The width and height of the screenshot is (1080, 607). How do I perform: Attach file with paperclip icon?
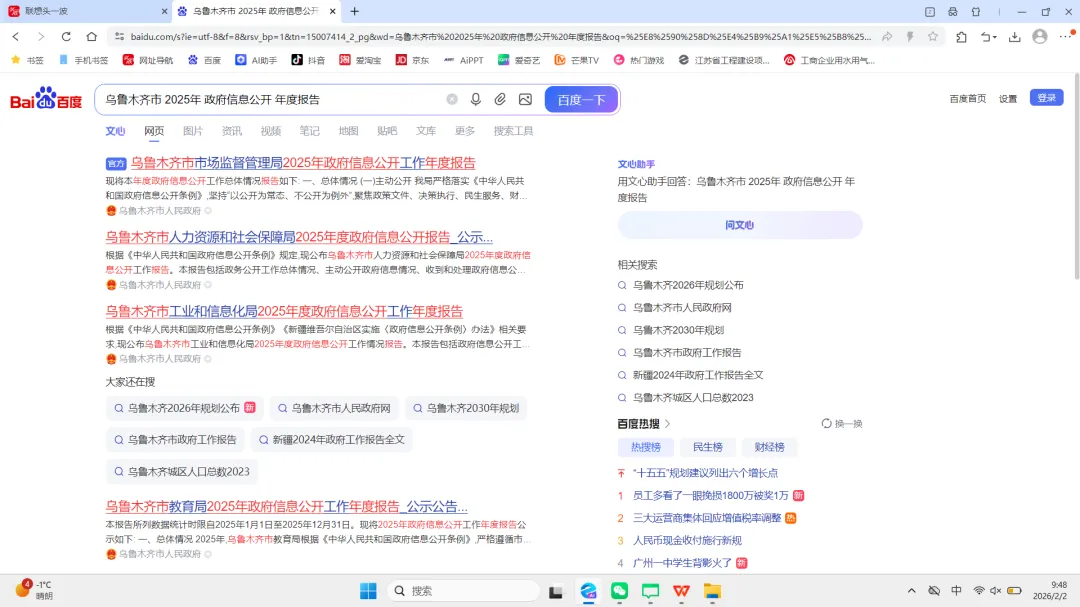tap(500, 99)
